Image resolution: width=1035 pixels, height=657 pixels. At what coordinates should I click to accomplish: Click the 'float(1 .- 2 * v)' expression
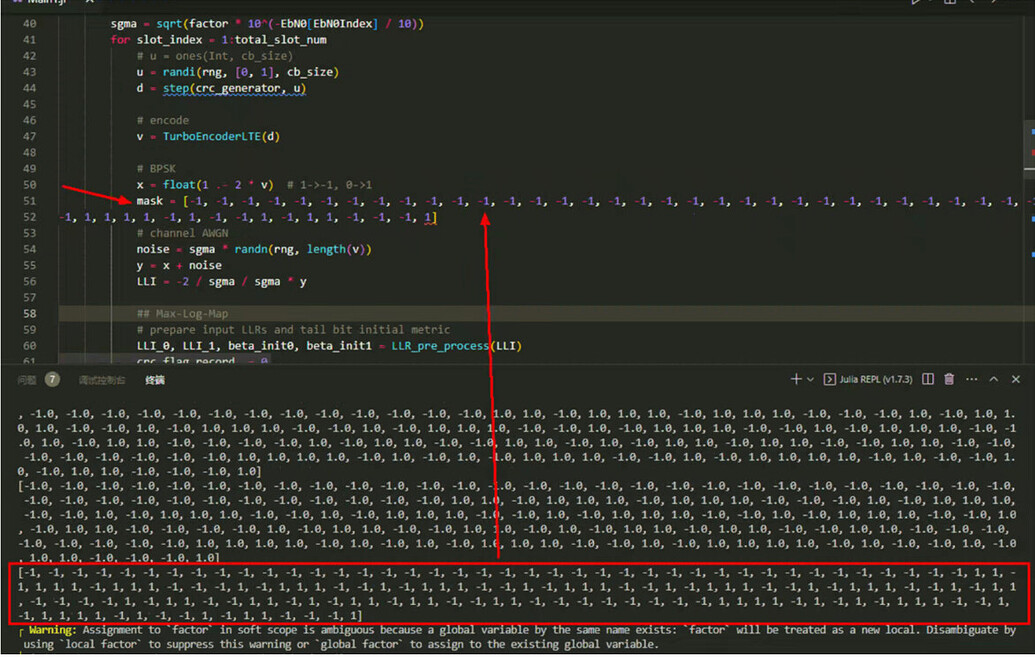218,185
